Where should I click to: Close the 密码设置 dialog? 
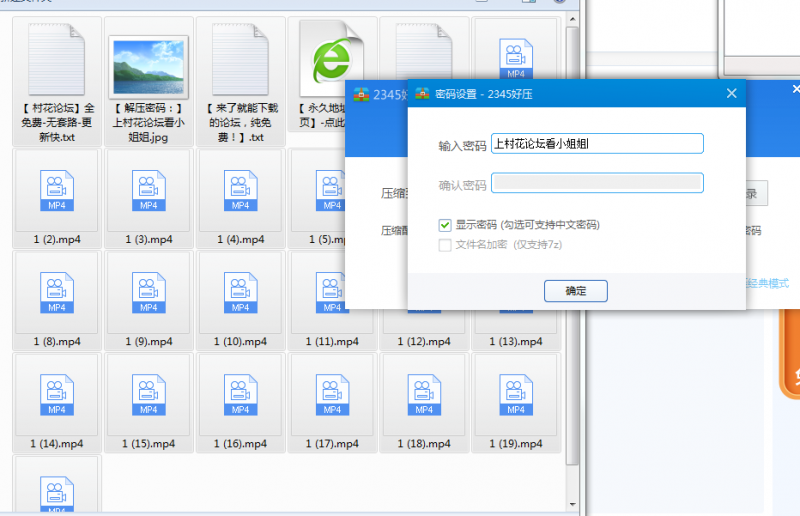[731, 94]
